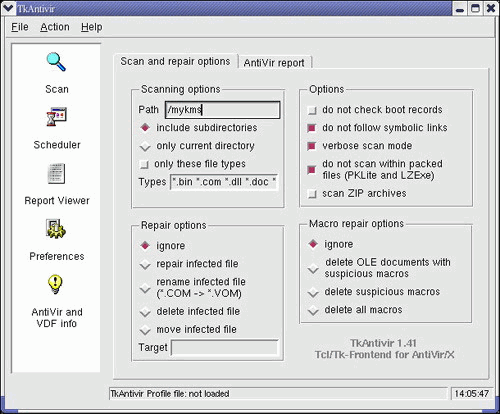Viewport: 500px width, 414px height.
Task: Select the 'only current directory' radio button
Action: tap(145, 146)
